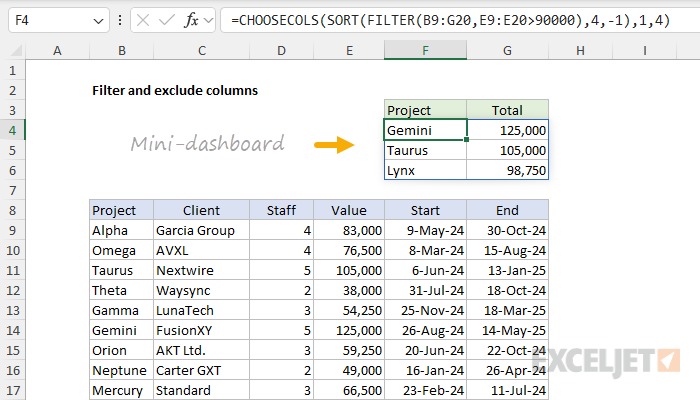The width and height of the screenshot is (700, 400).
Task: Click the '125,000' cell in the mini-dashboard
Action: click(x=508, y=130)
